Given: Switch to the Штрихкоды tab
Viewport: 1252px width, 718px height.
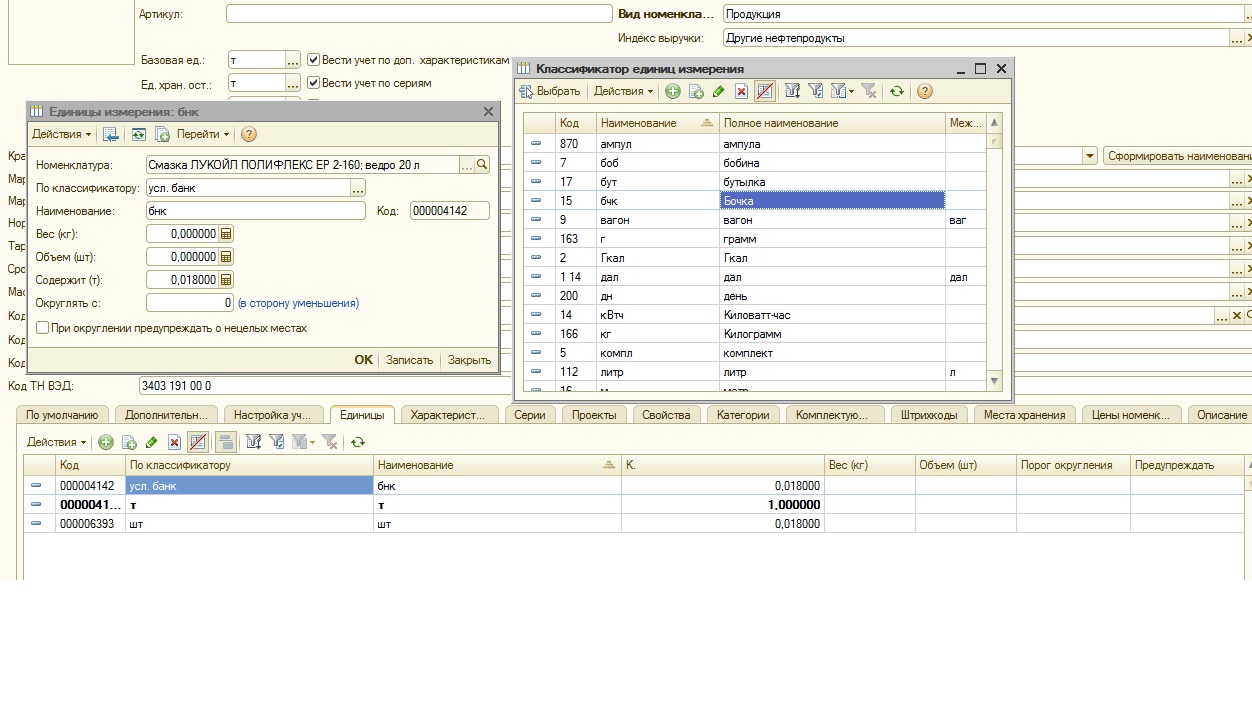Looking at the screenshot, I should [x=929, y=415].
